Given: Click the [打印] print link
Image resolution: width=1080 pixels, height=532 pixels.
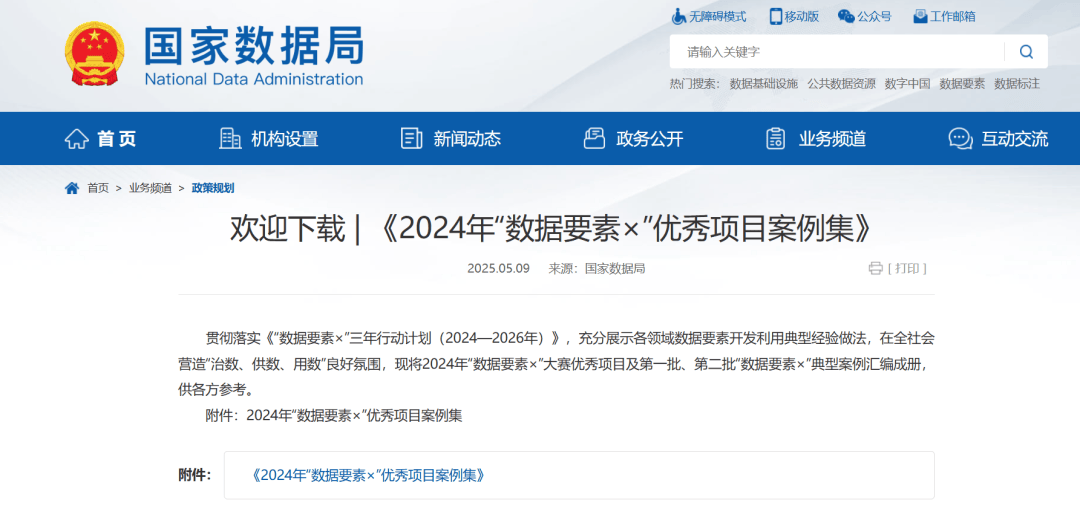Looking at the screenshot, I should pyautogui.click(x=907, y=268).
